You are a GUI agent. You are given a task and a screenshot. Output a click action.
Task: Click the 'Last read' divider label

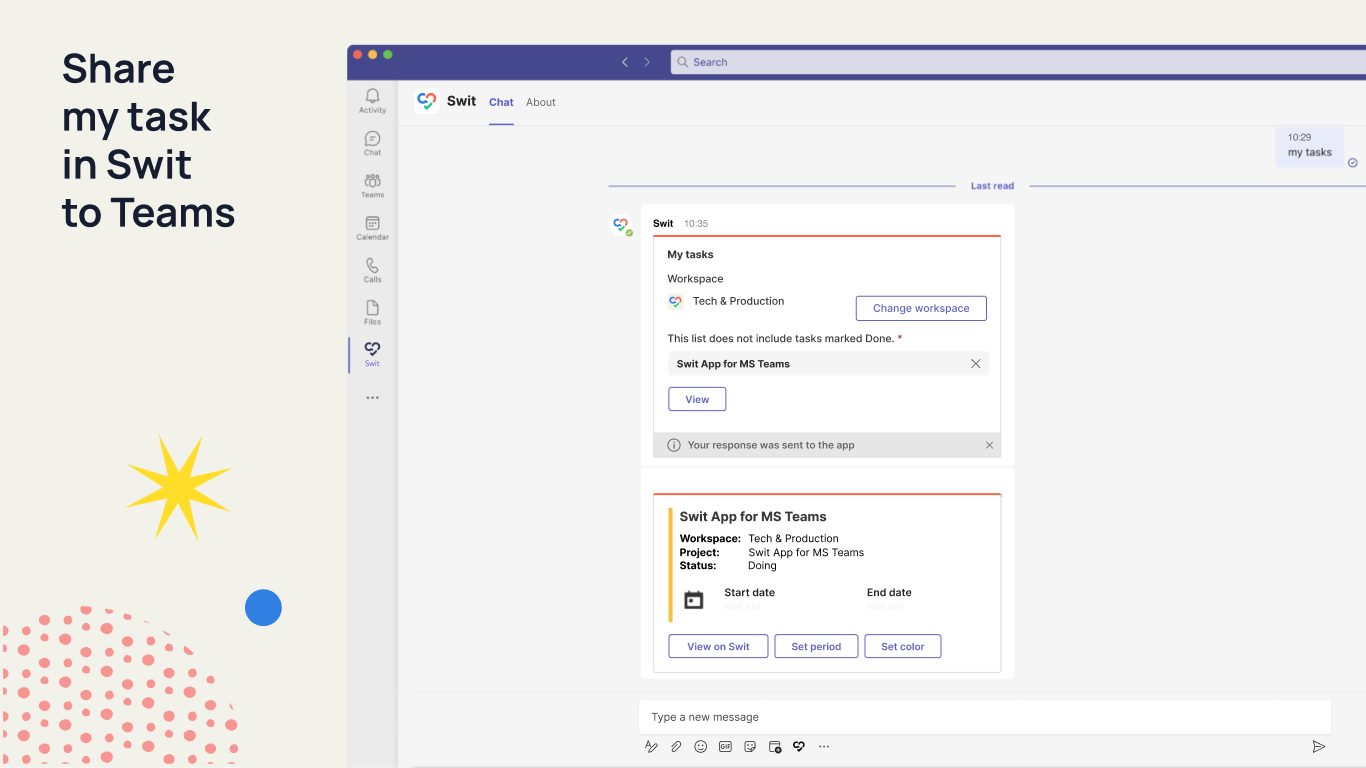(x=992, y=186)
